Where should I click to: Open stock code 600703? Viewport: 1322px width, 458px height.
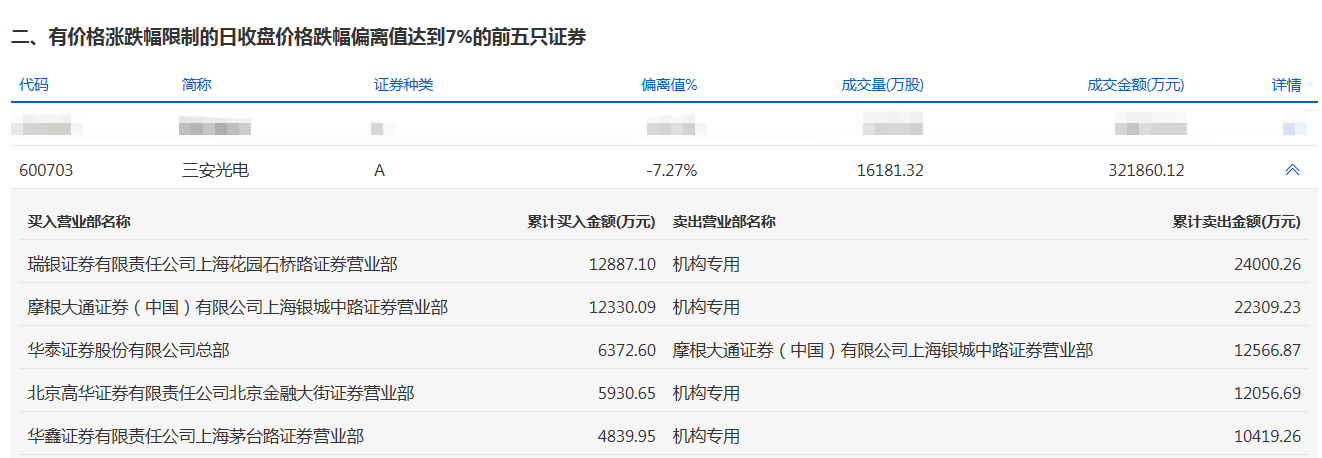click(x=46, y=170)
